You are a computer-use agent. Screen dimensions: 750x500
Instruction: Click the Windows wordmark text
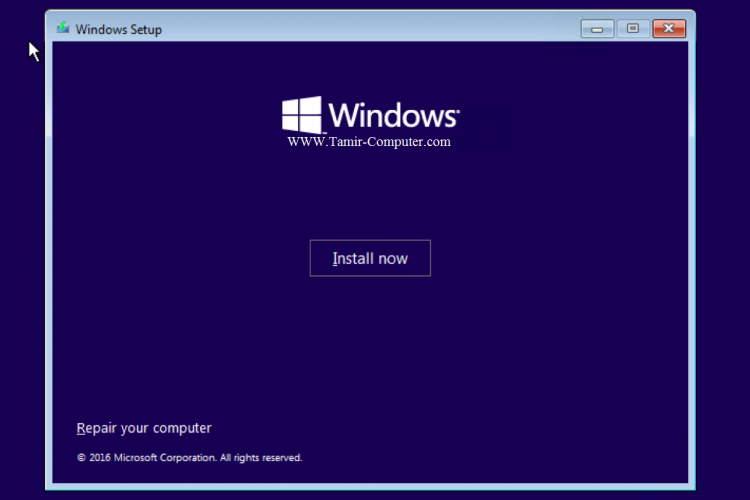pos(391,115)
